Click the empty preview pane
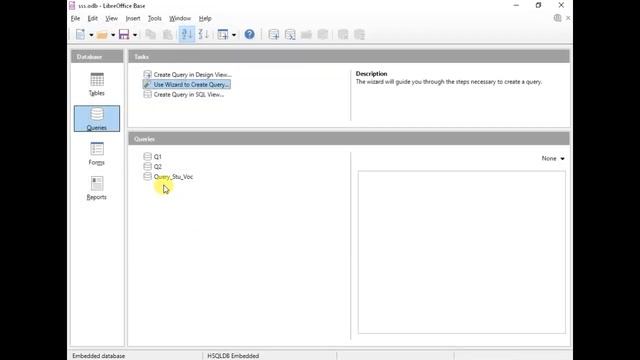The image size is (640, 360). [462, 252]
